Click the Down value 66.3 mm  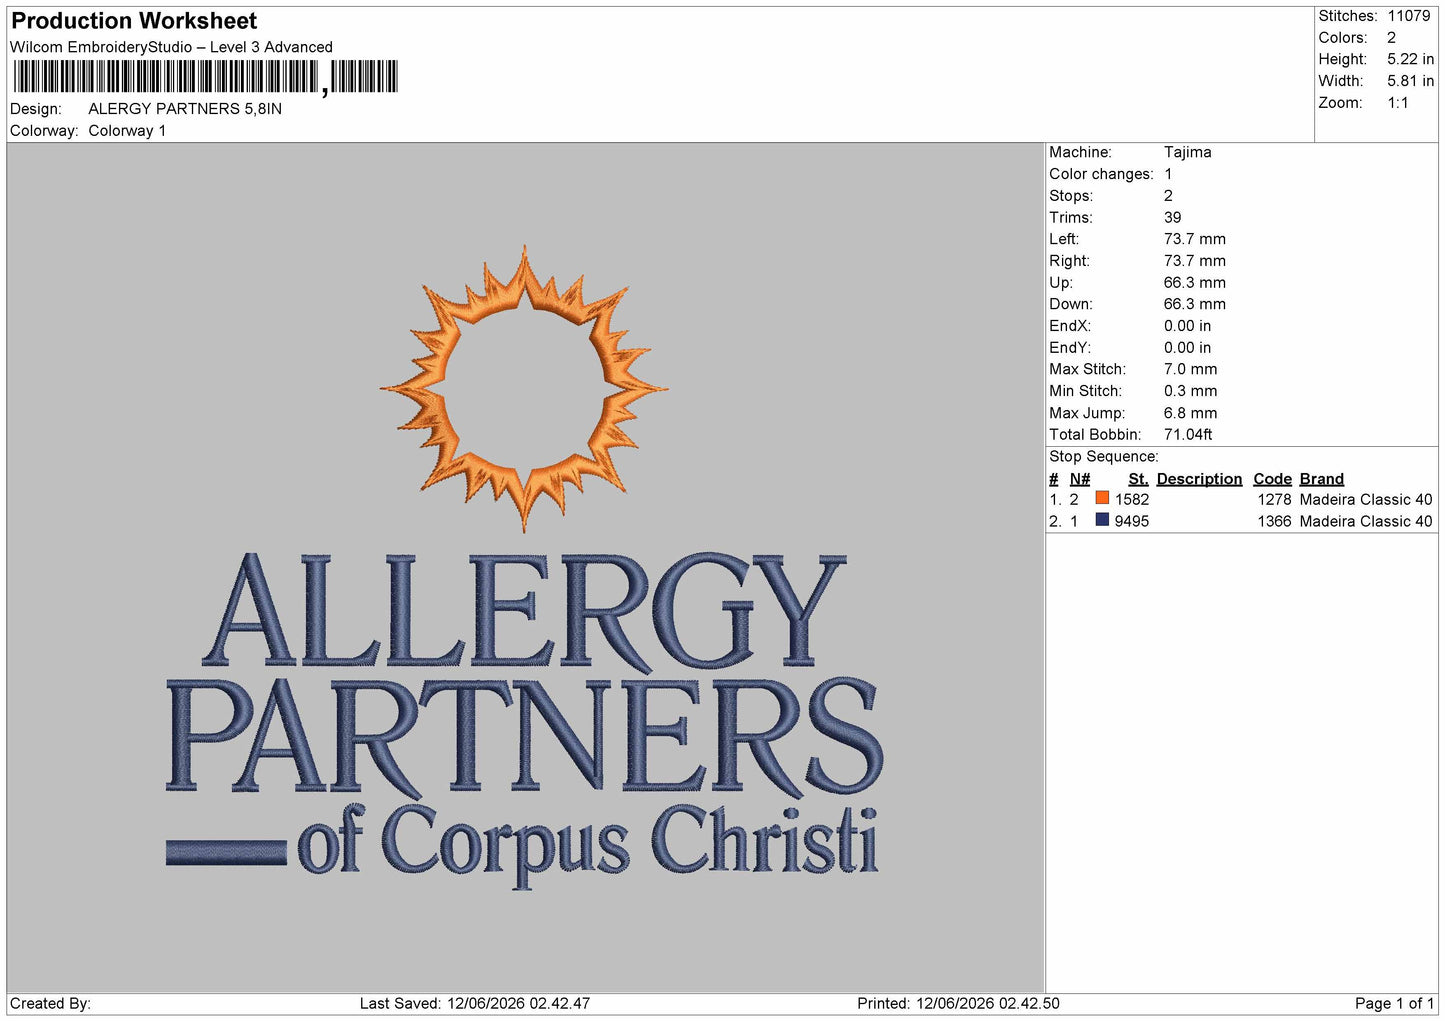pyautogui.click(x=1194, y=304)
